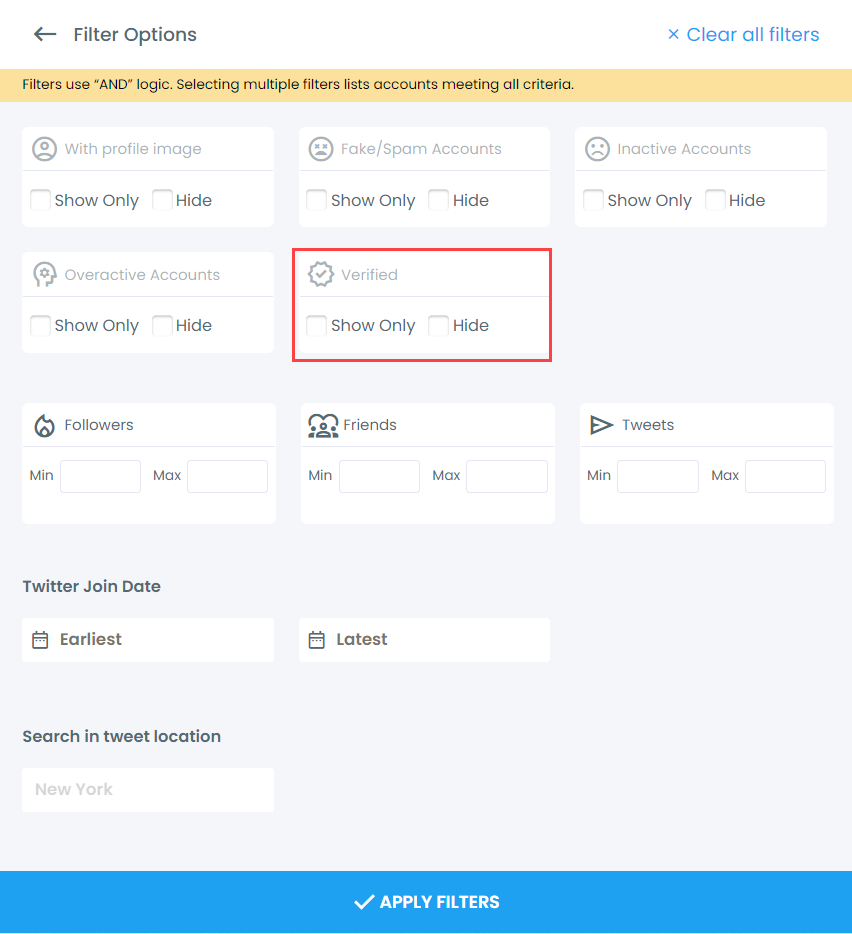The image size is (852, 934).
Task: Click the Tweets paper plane icon
Action: 602,424
